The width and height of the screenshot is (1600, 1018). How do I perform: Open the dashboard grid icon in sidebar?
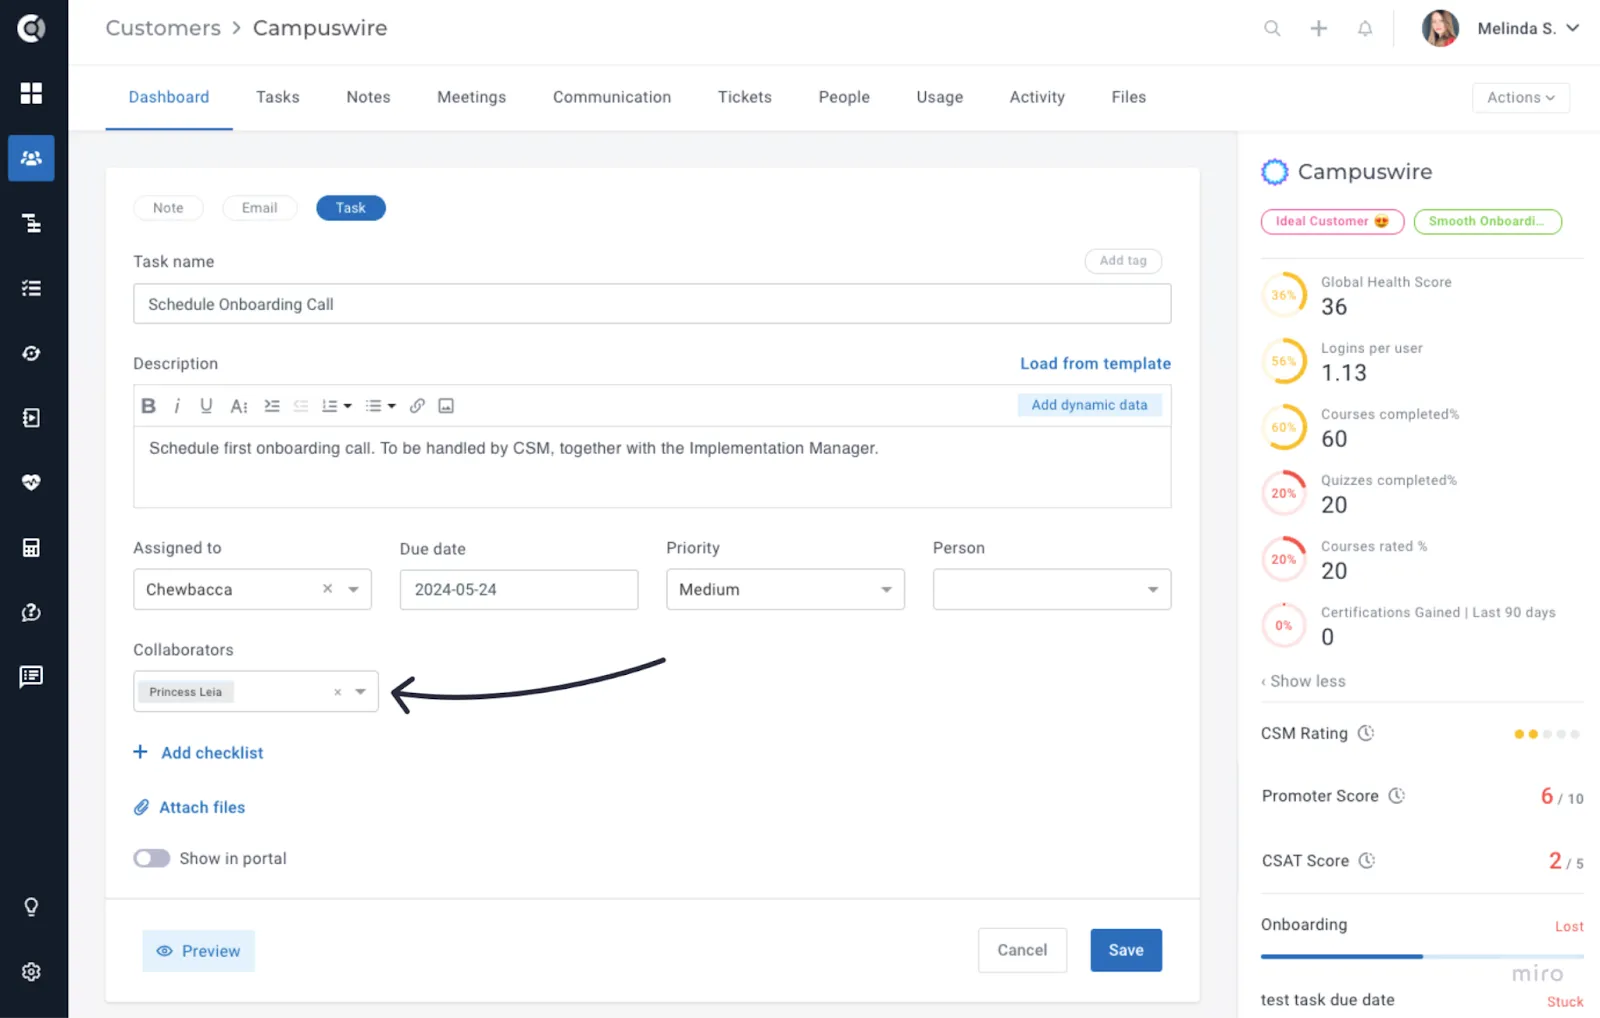31,93
